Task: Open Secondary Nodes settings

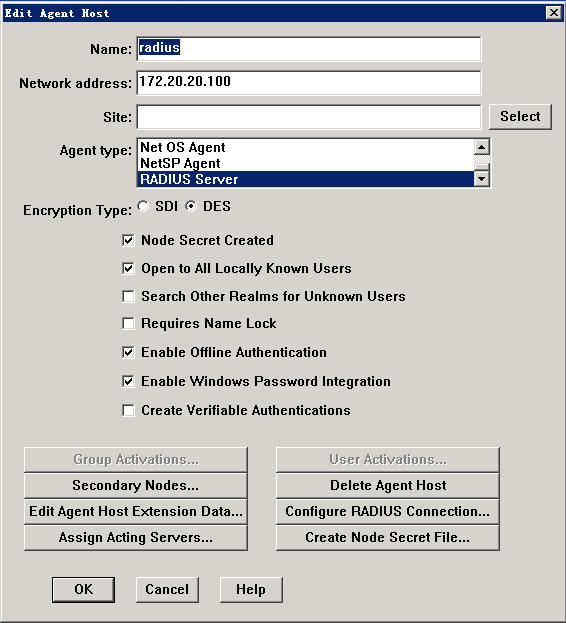Action: click(x=135, y=486)
